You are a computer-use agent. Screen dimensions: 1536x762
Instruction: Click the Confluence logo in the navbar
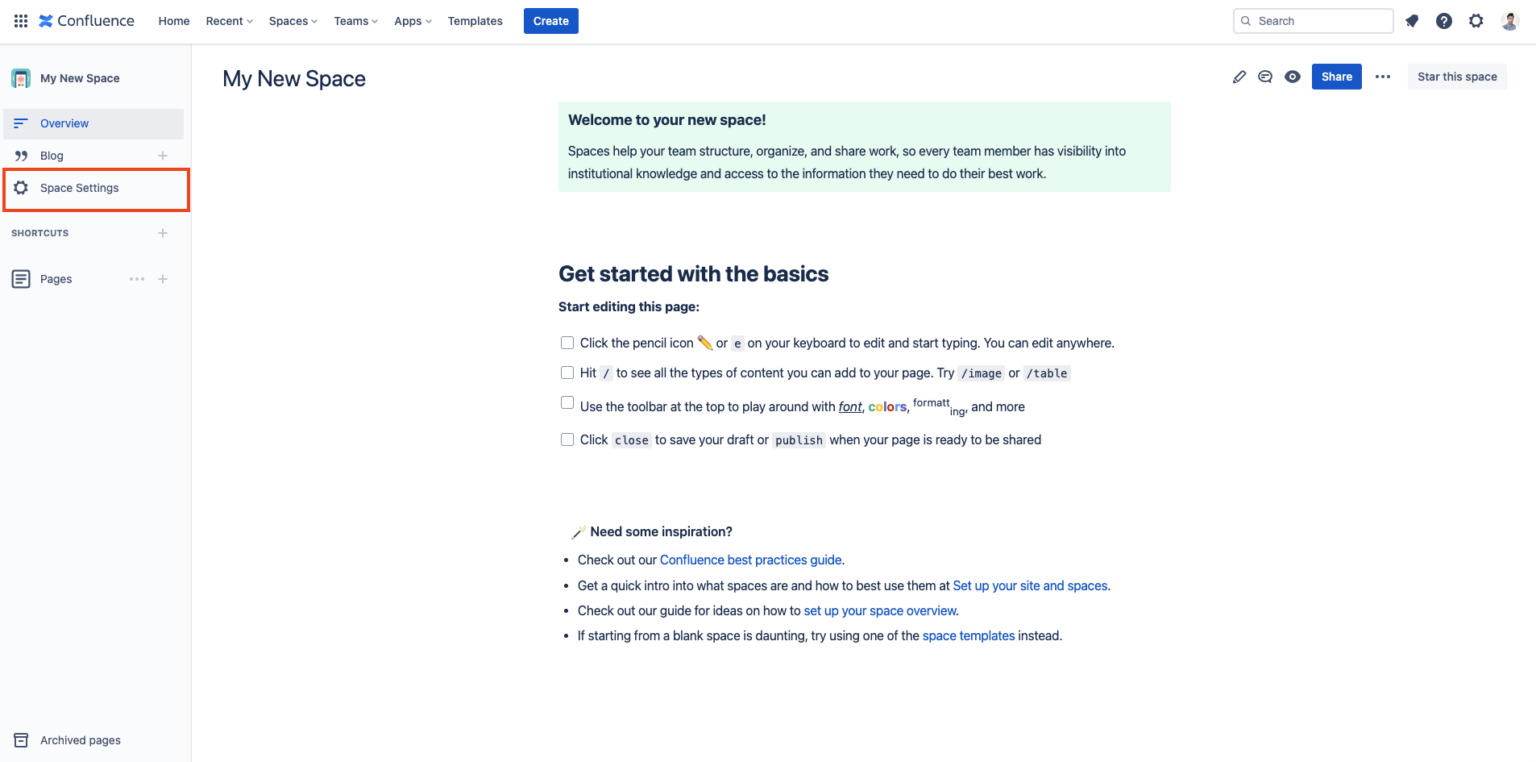coord(86,20)
